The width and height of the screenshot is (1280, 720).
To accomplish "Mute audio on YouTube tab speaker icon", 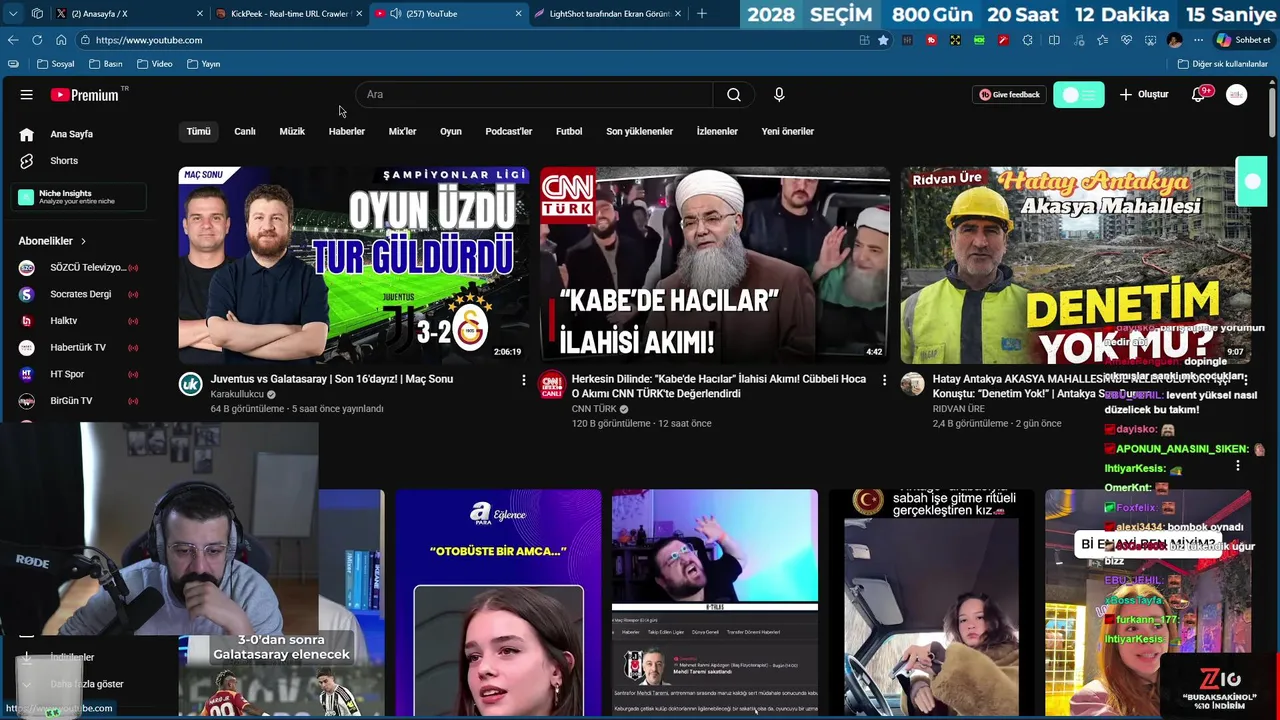I will 396,14.
